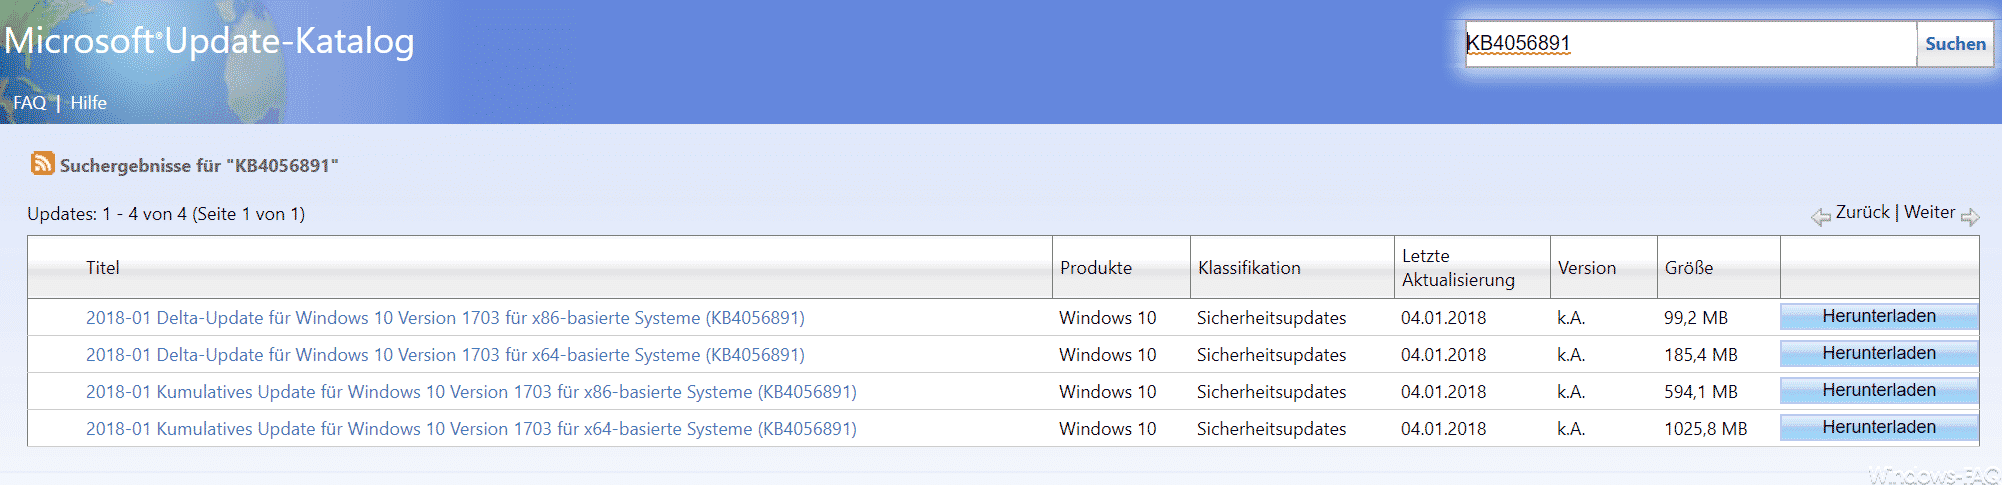Open Delta-Update x64-basierte Systeme link
Screen dimensions: 2002x485
point(445,355)
